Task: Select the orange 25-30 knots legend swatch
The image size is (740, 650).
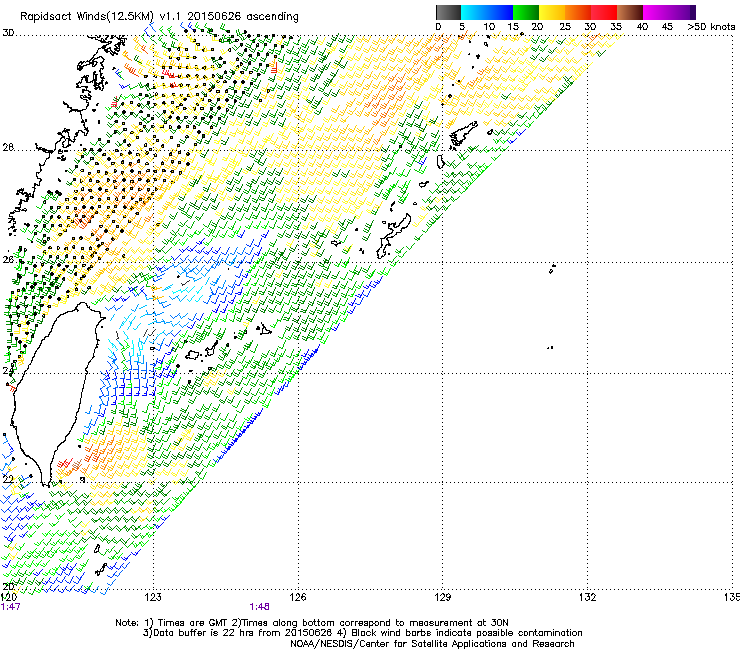Action: pyautogui.click(x=578, y=12)
